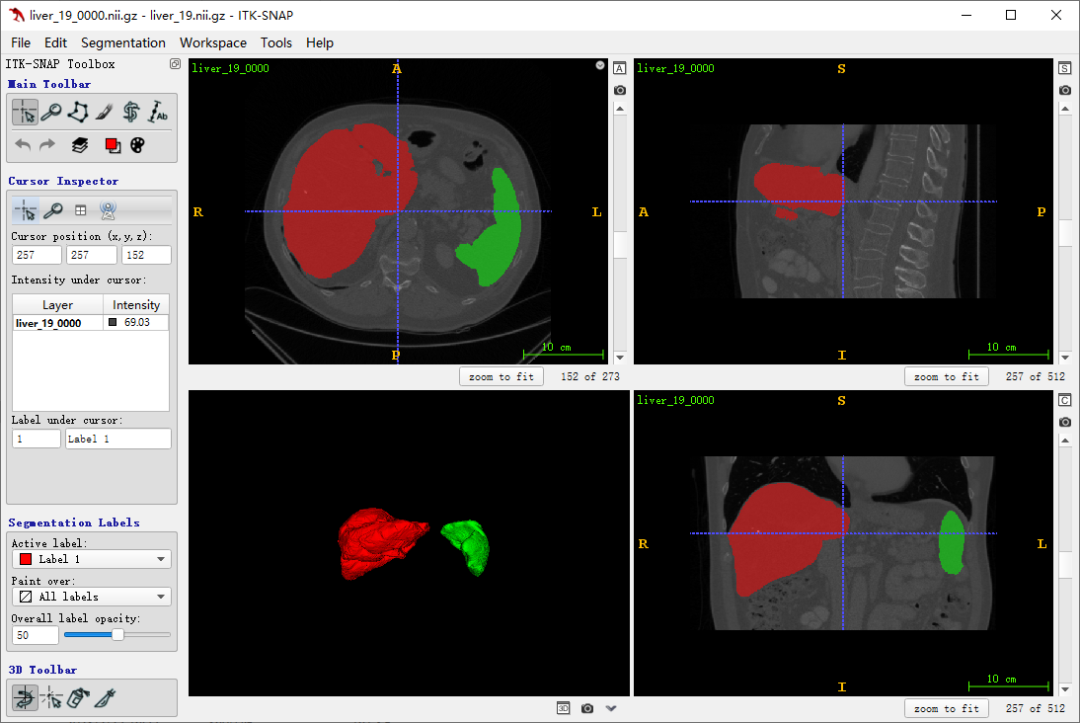
Task: Click the cursor y position field
Action: coord(92,255)
